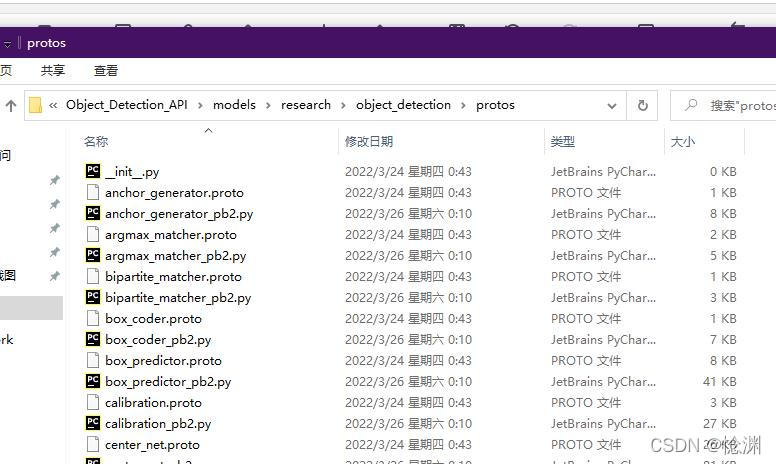Open the chevron after object_detection breadcrumb

463,105
